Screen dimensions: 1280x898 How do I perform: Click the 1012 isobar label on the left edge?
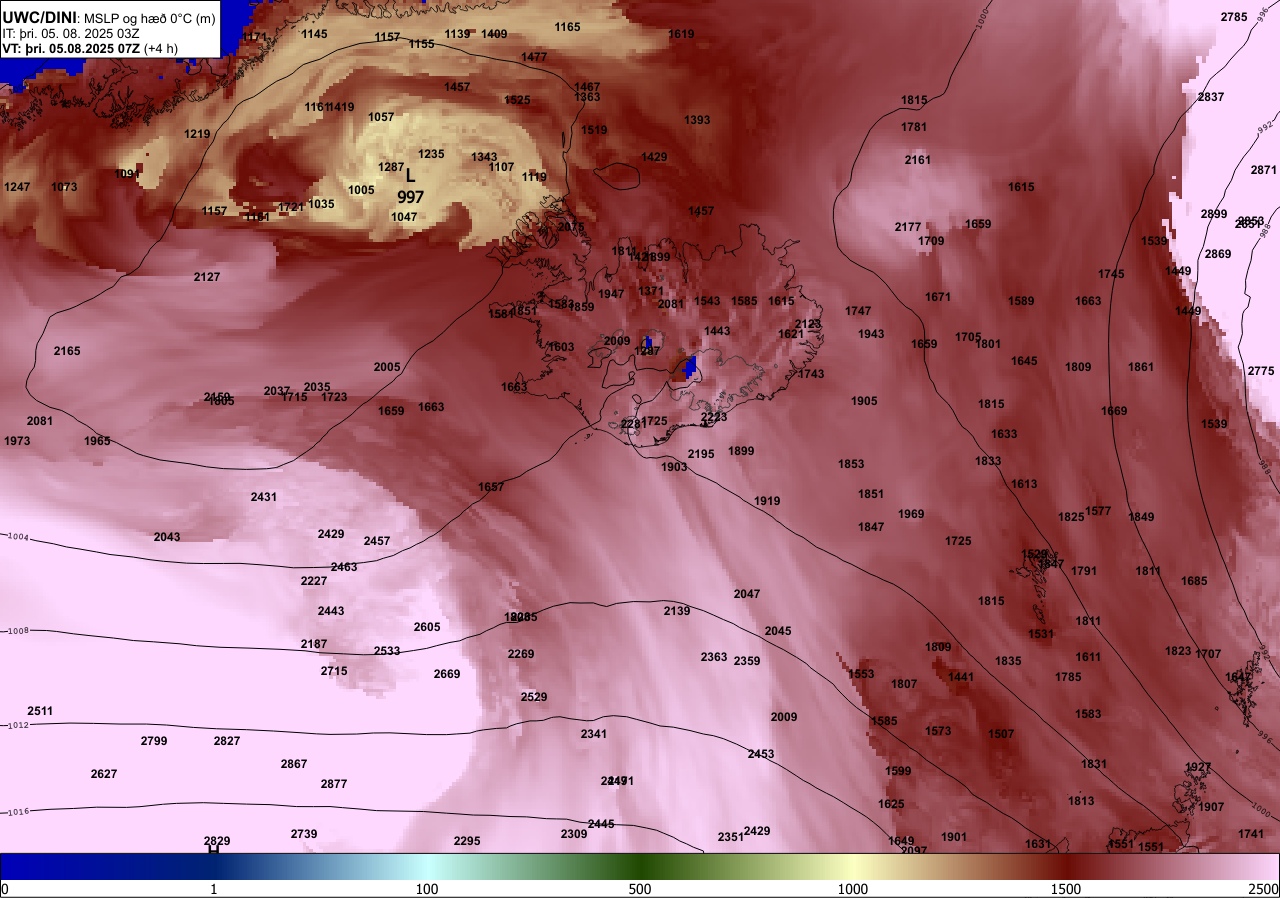click(17, 725)
